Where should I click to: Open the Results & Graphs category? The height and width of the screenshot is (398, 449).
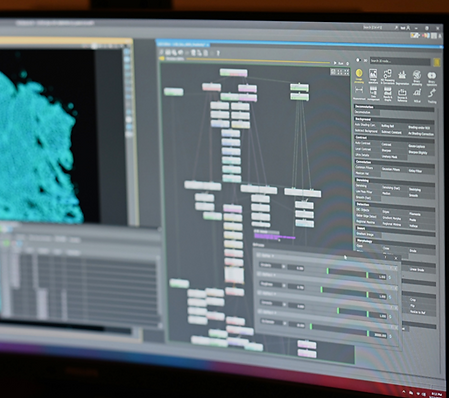[387, 94]
